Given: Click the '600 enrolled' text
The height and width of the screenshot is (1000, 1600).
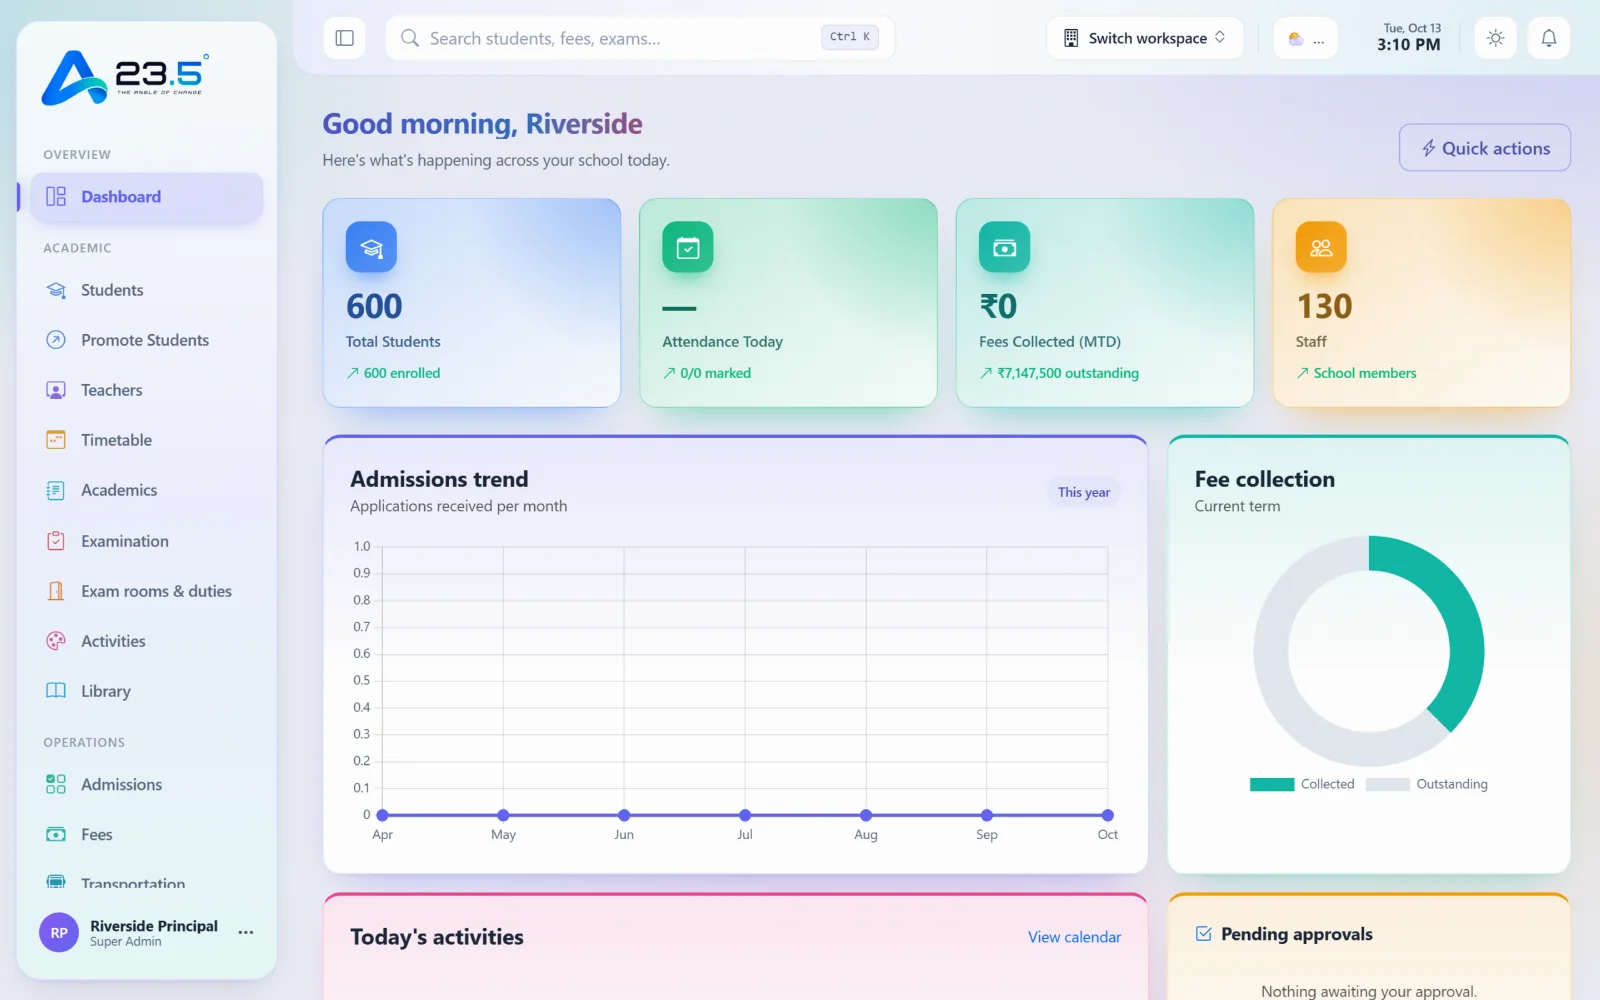Looking at the screenshot, I should (x=402, y=373).
